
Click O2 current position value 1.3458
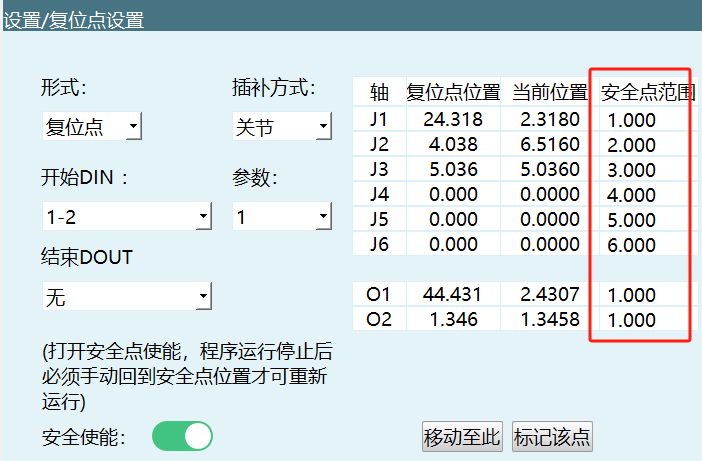coord(550,319)
